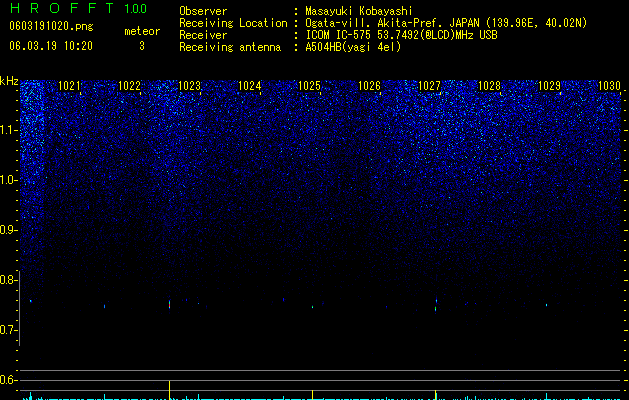Click the HROFFT title text
Screen dimensions: 629x400
tap(62, 8)
